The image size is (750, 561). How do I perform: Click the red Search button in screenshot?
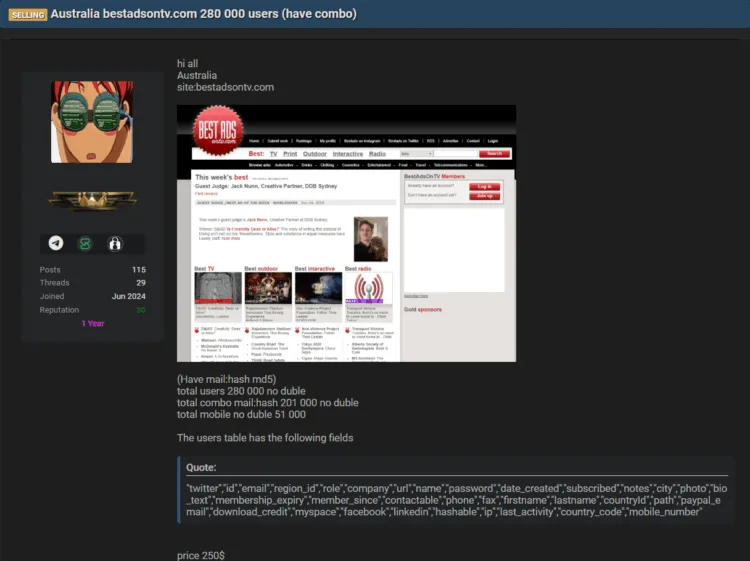point(494,154)
